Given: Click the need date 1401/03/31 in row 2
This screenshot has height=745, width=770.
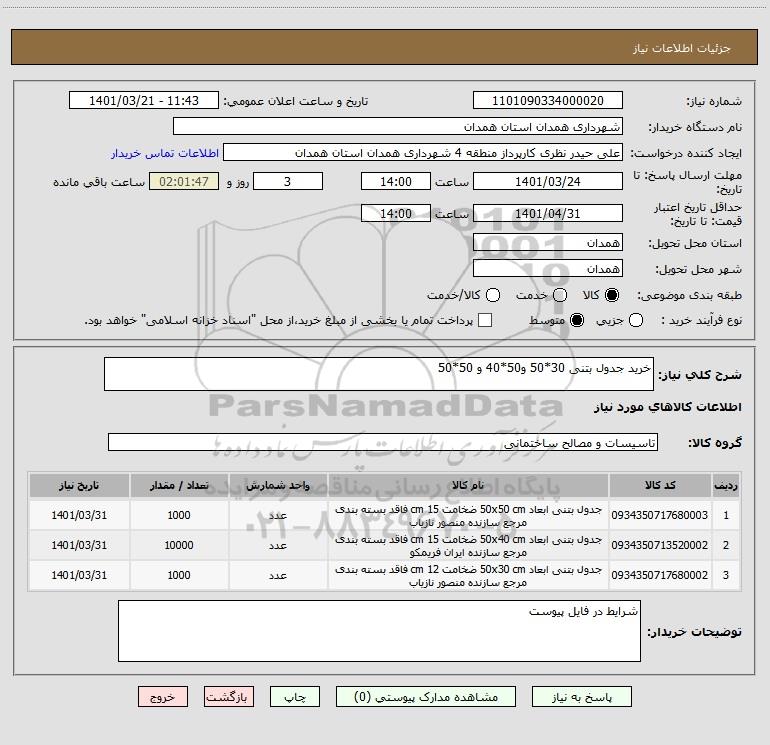Looking at the screenshot, I should [x=79, y=545].
